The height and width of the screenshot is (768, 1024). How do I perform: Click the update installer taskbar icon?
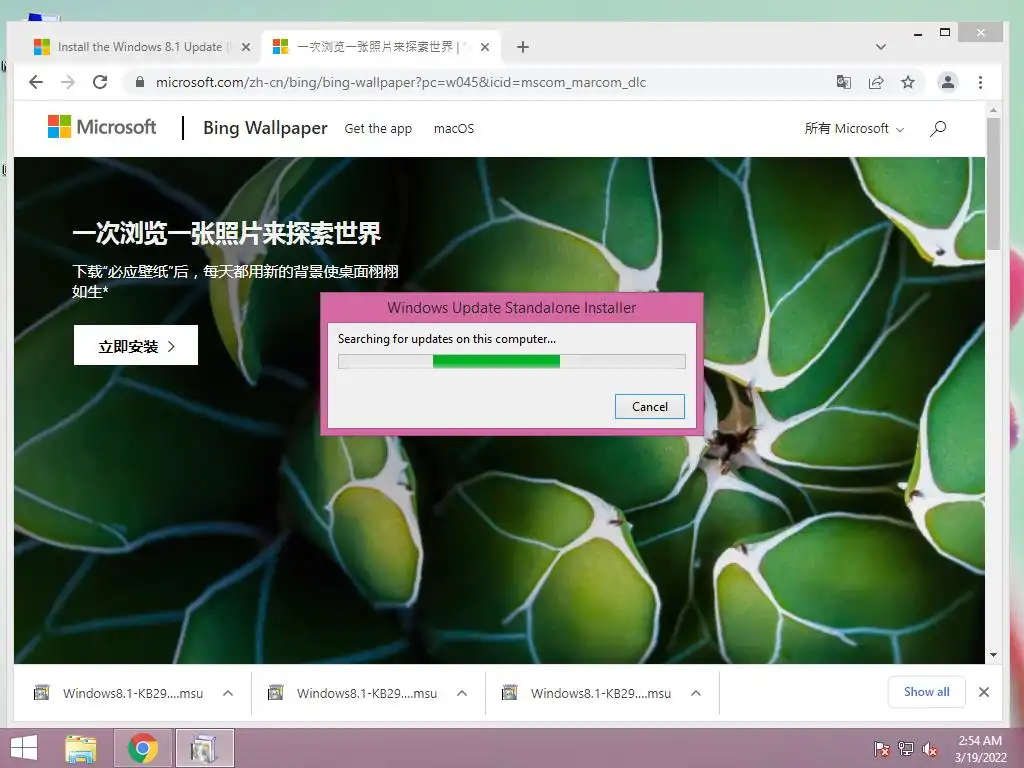point(204,748)
